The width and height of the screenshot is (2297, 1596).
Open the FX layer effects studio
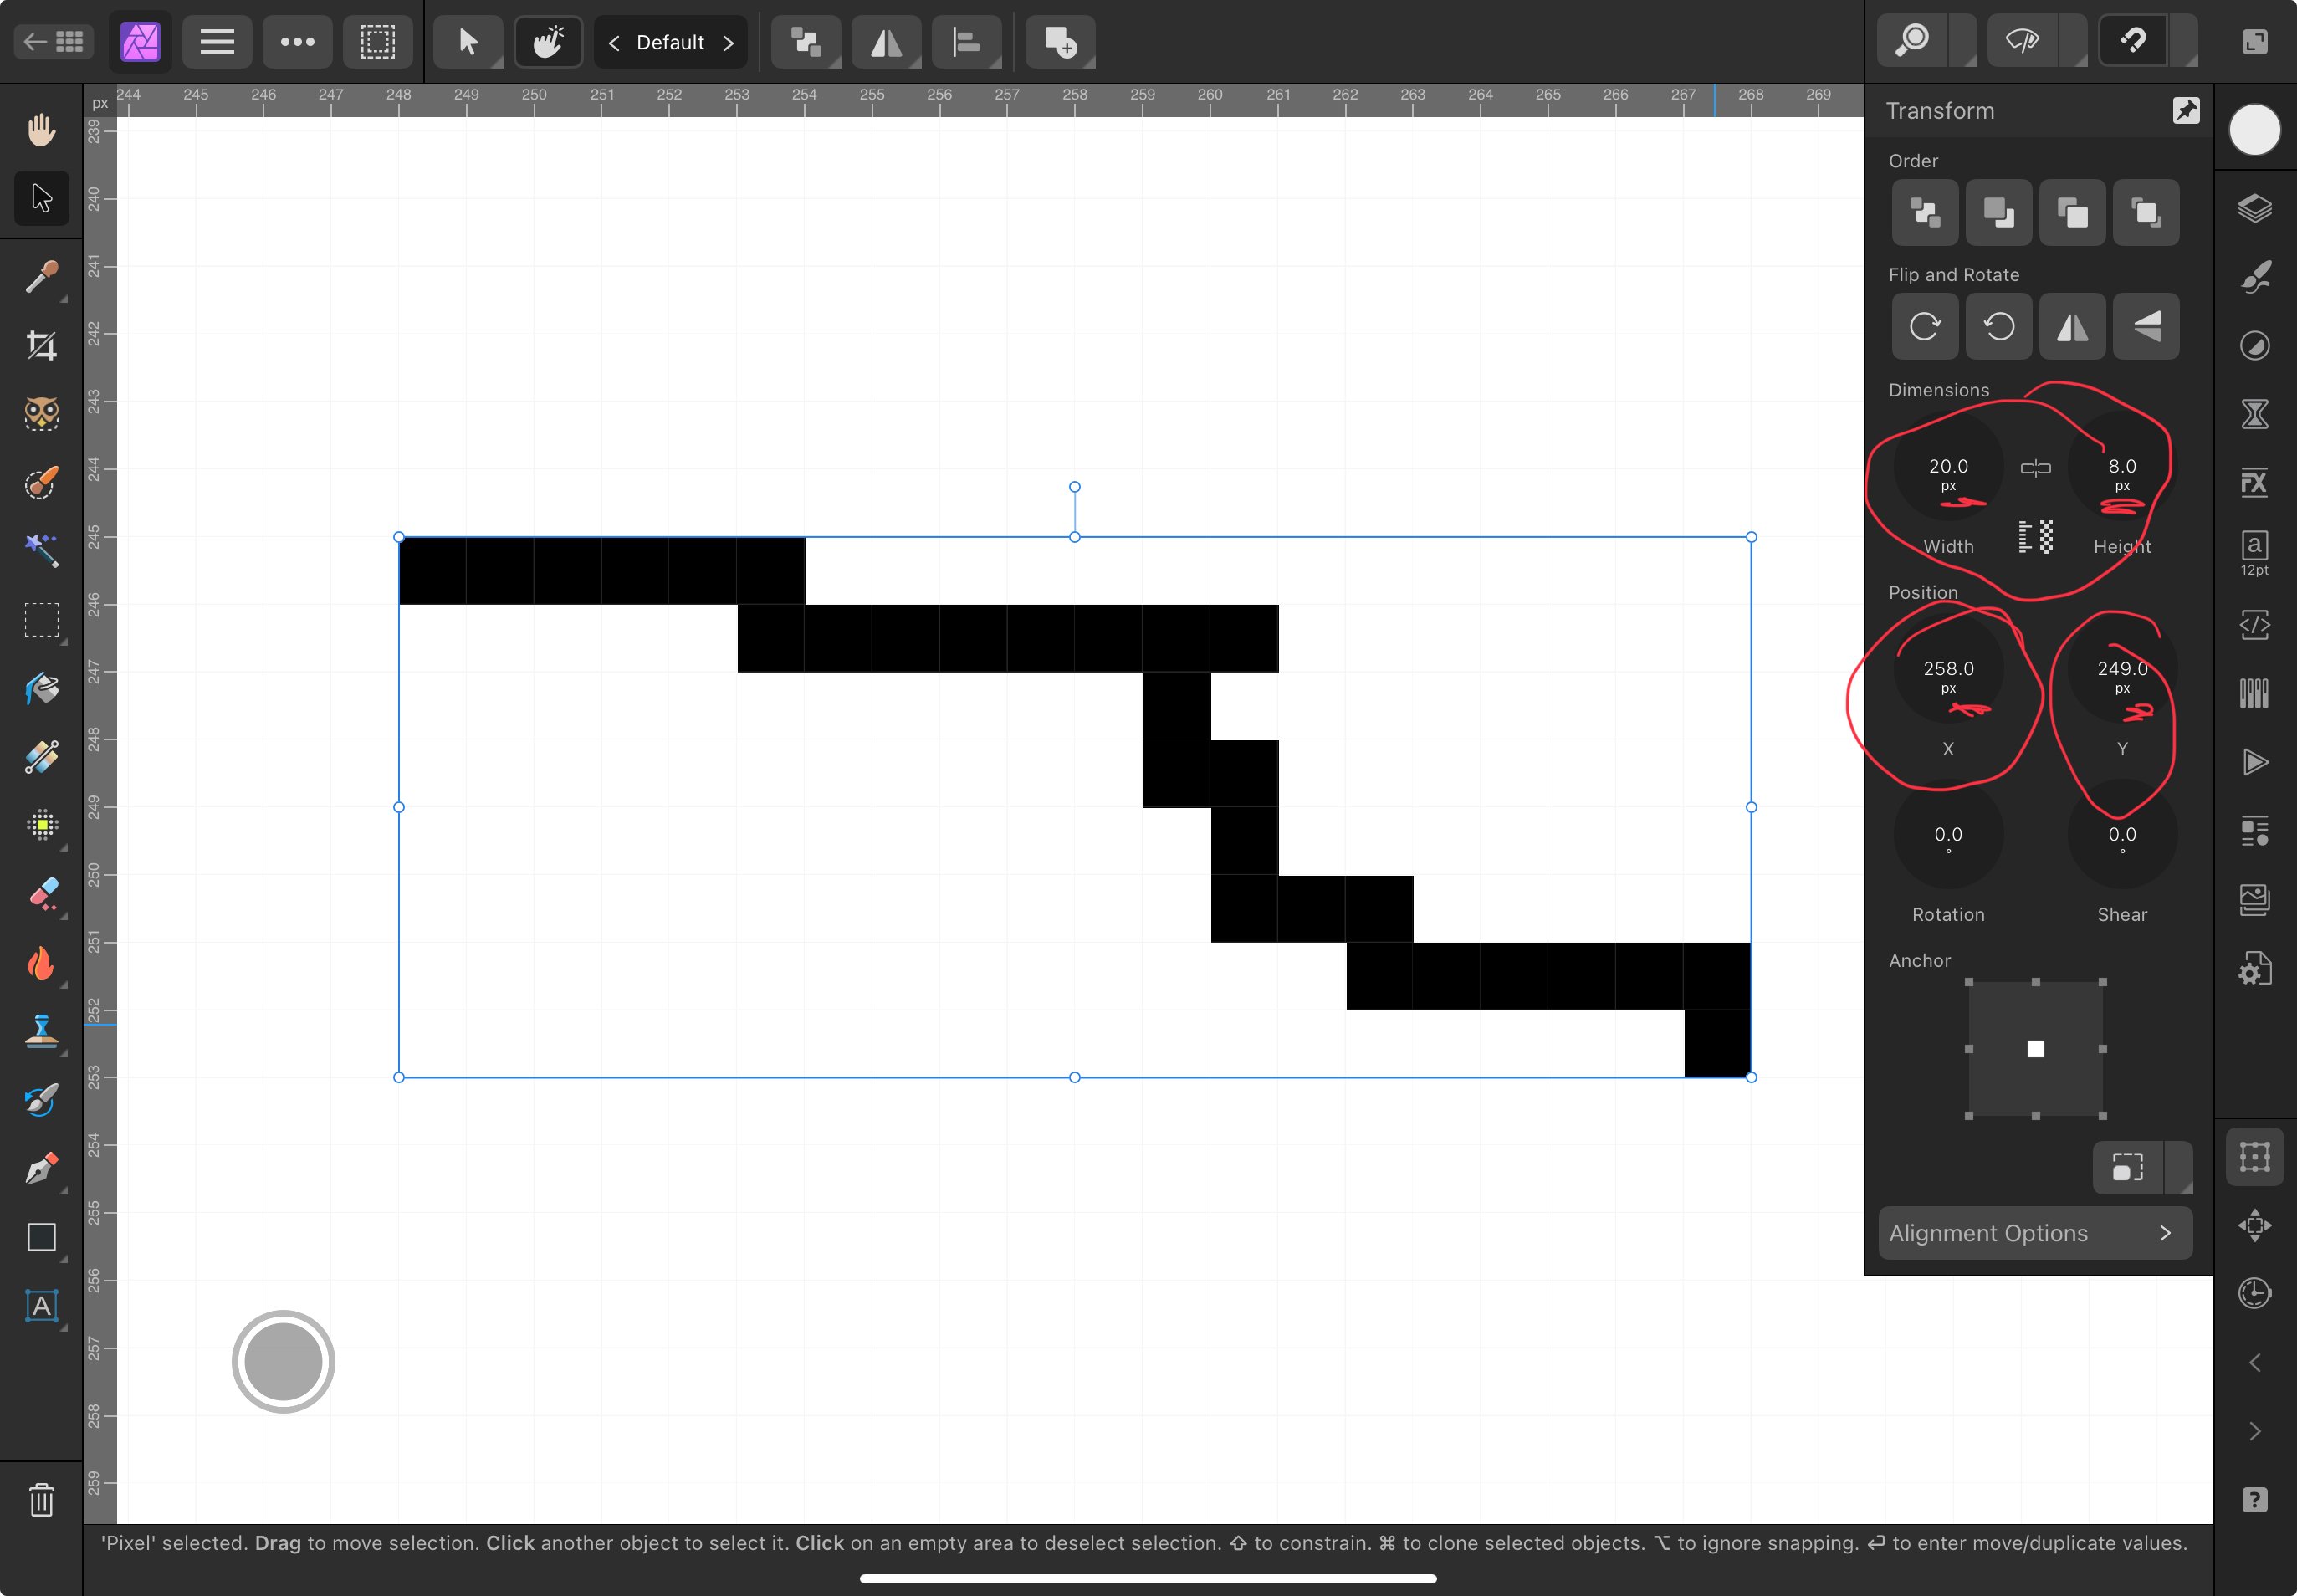(x=2254, y=483)
